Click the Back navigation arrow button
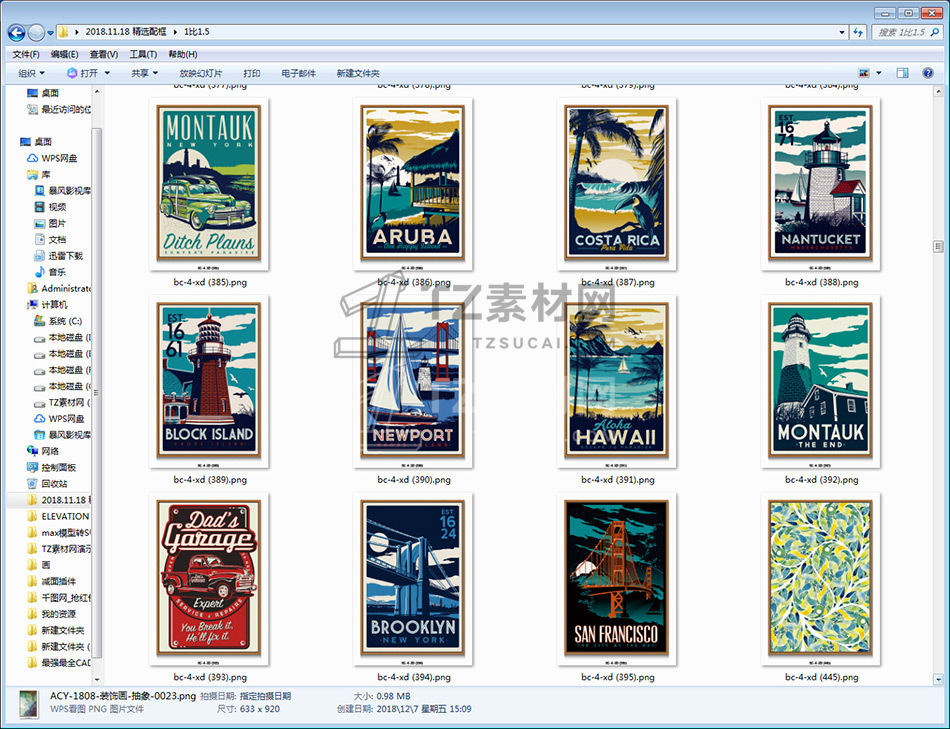Image resolution: width=950 pixels, height=729 pixels. point(17,32)
